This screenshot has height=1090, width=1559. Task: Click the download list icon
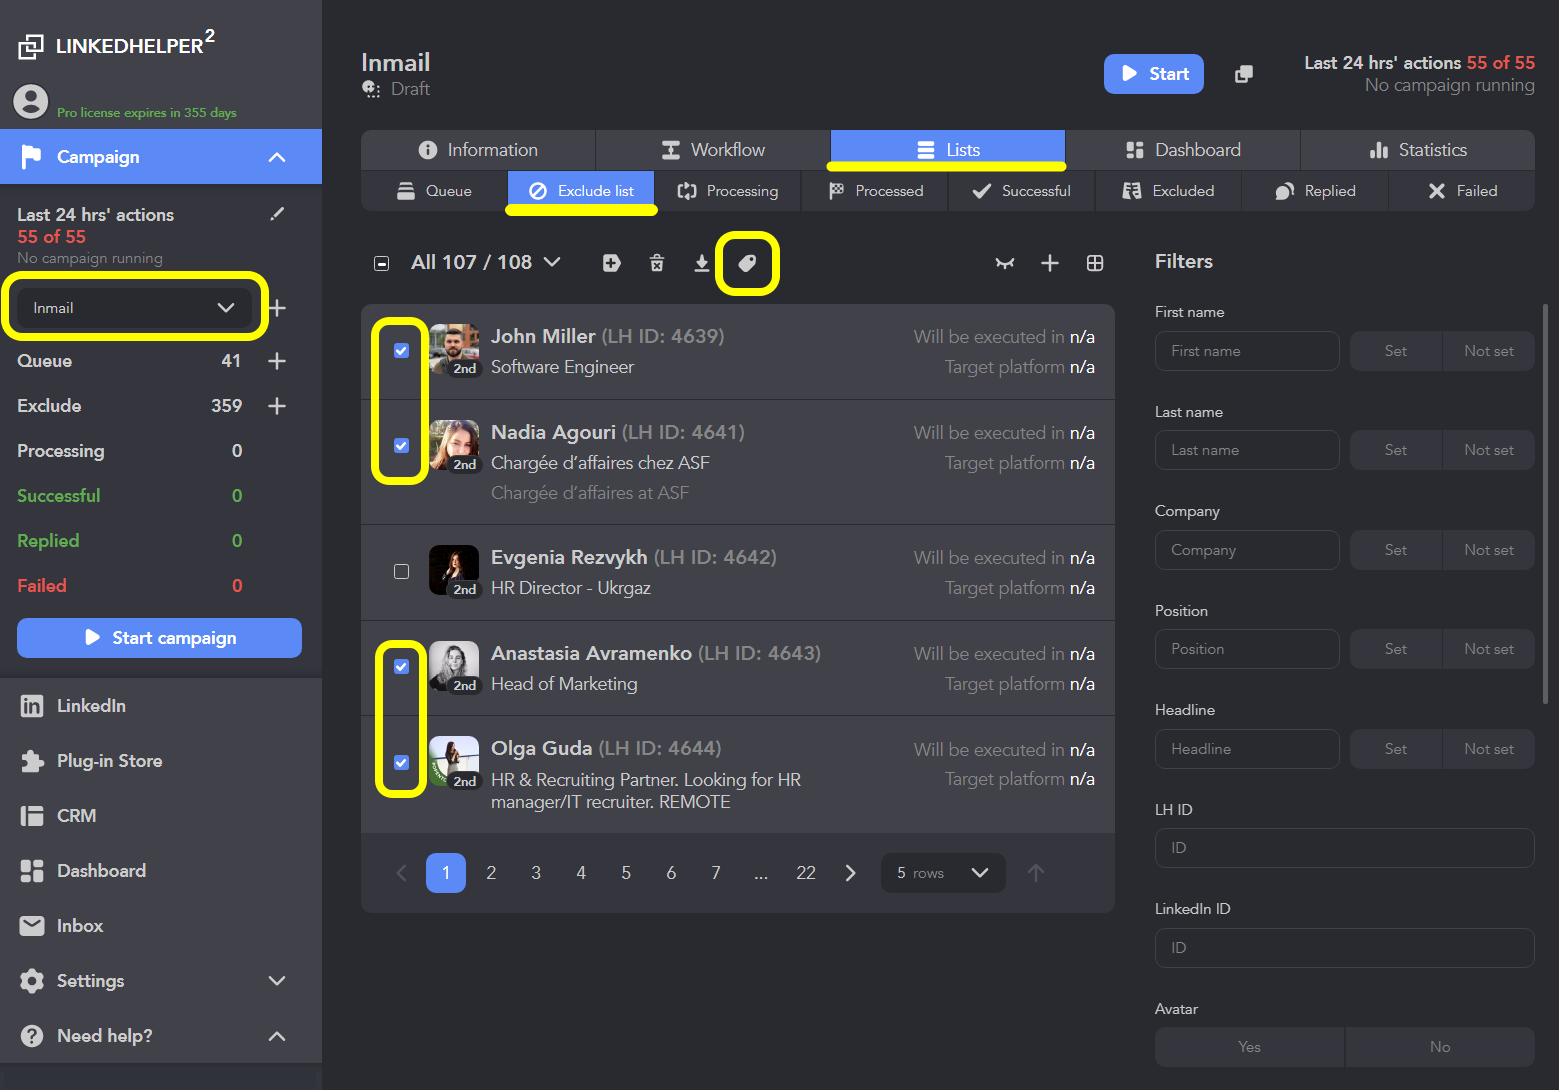point(702,263)
